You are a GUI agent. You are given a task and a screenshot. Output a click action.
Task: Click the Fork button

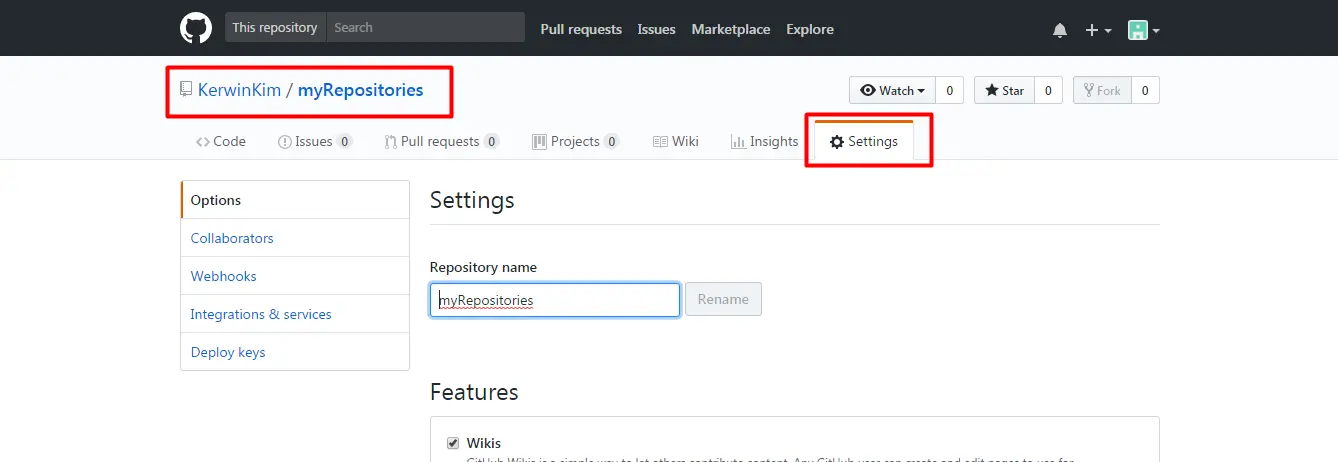pos(1103,90)
